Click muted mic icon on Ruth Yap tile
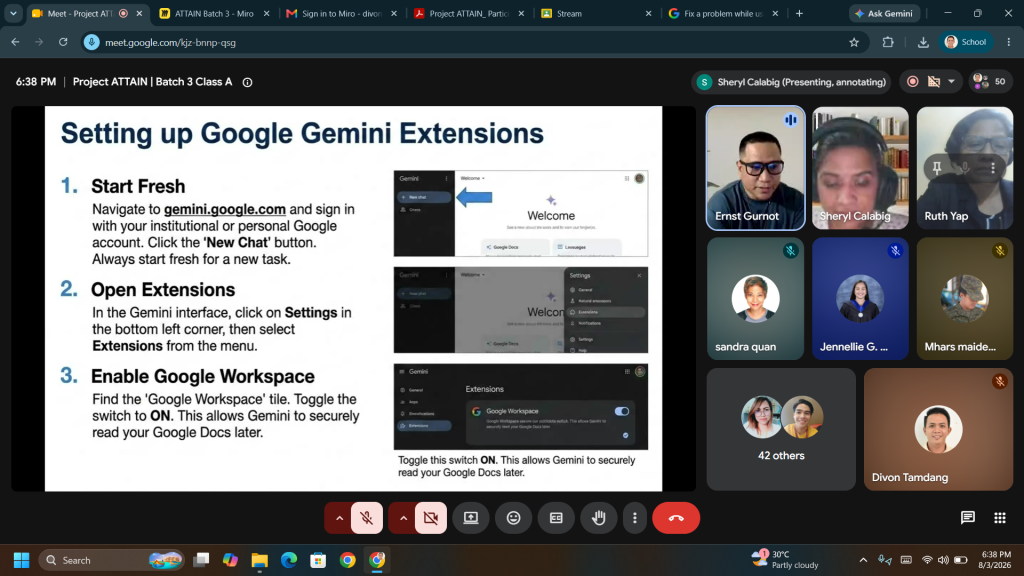 (x=965, y=168)
